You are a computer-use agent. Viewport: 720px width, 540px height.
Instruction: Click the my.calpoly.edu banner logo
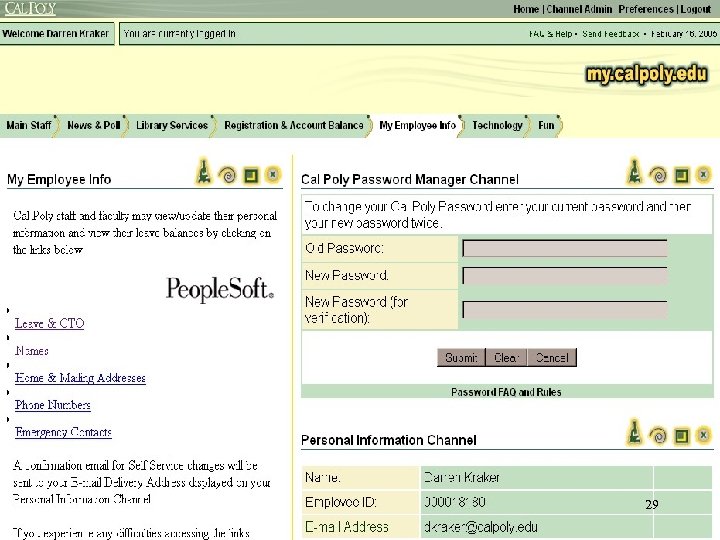[x=647, y=74]
